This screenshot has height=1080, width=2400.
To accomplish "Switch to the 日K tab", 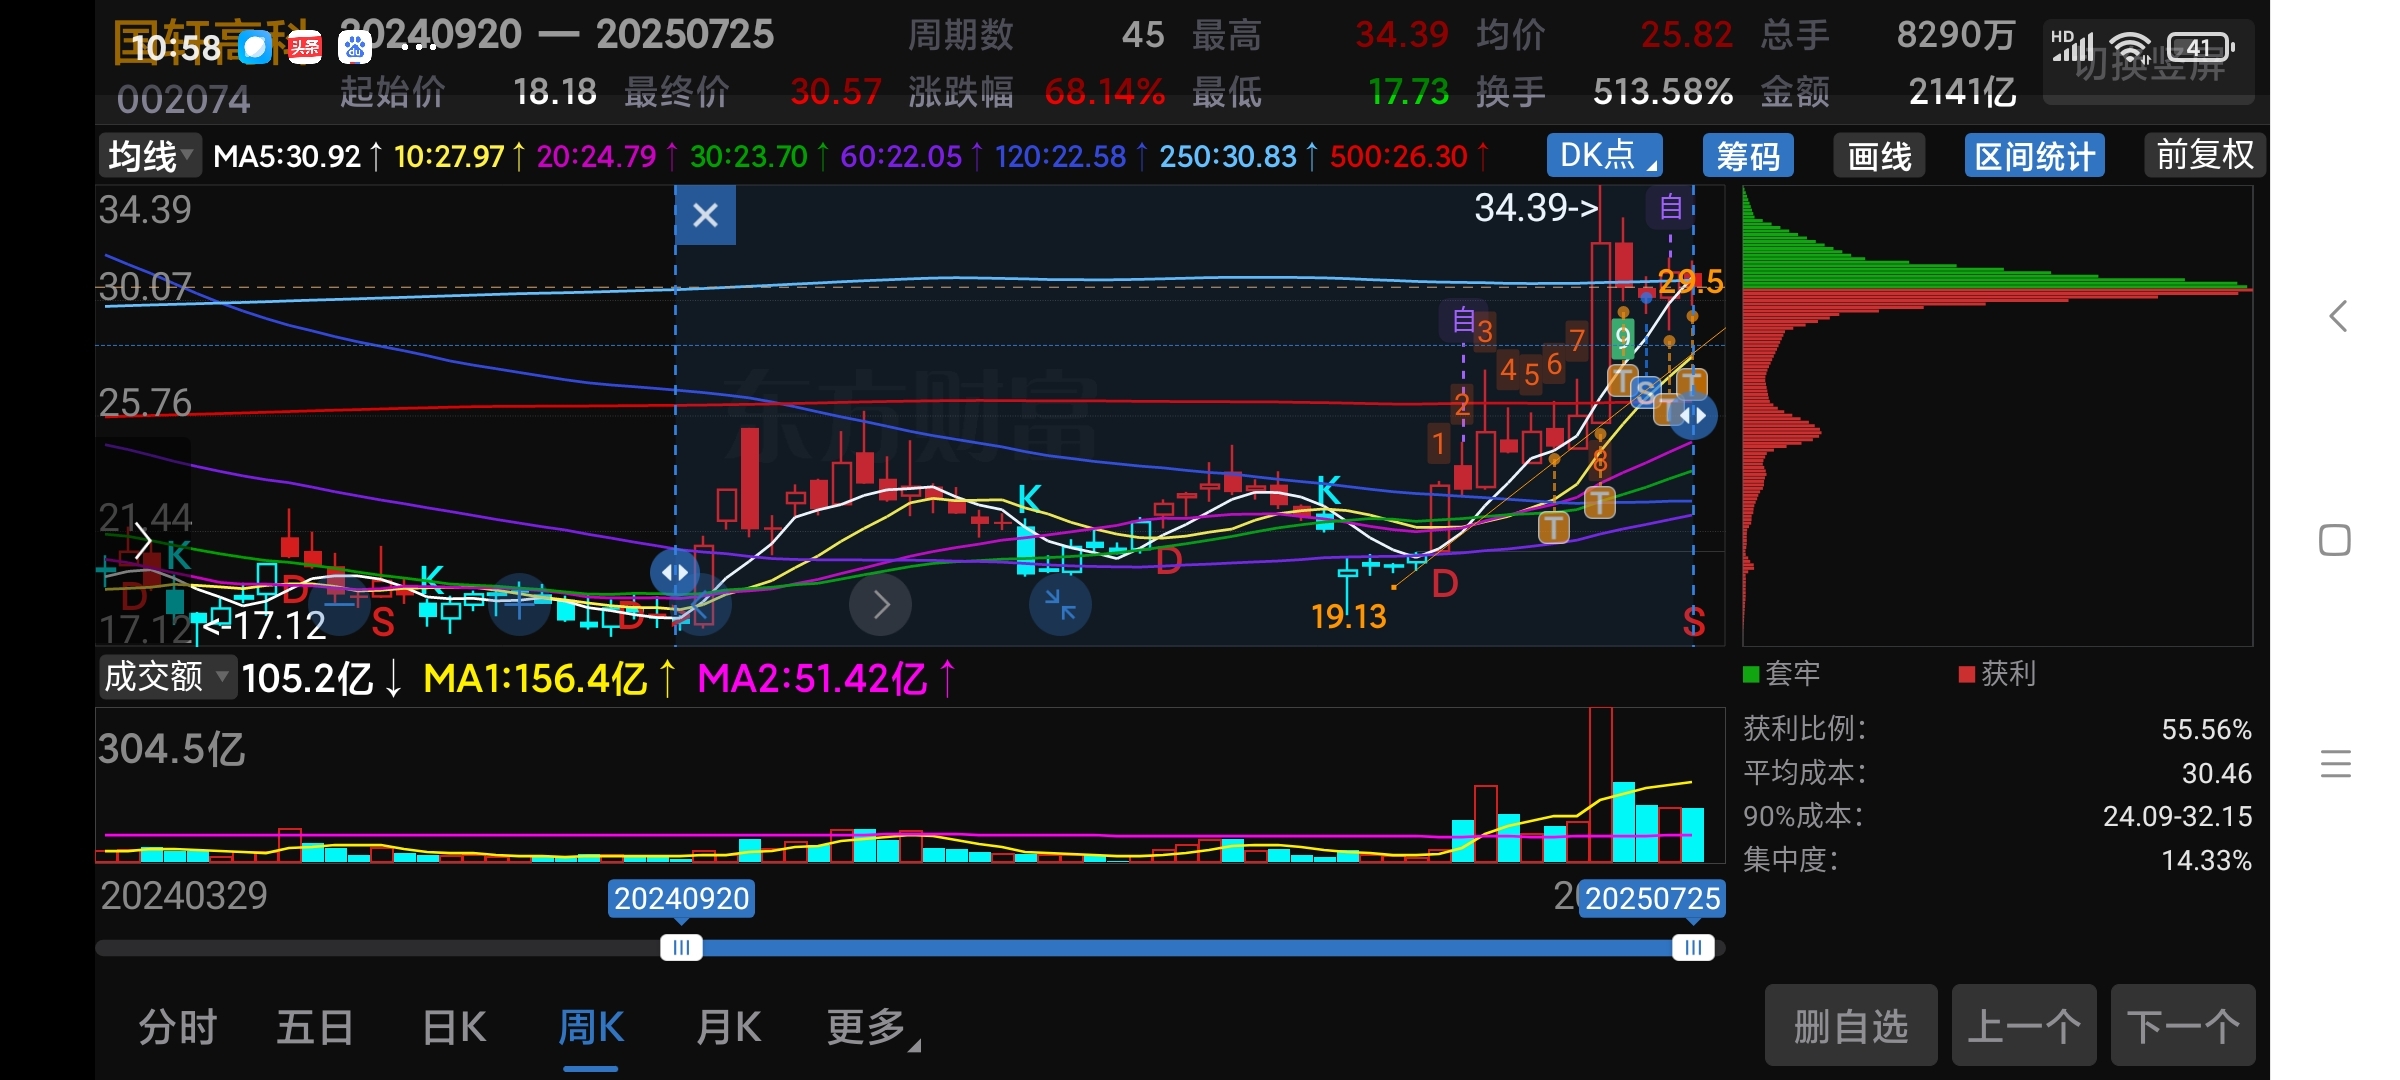I will pyautogui.click(x=454, y=1027).
